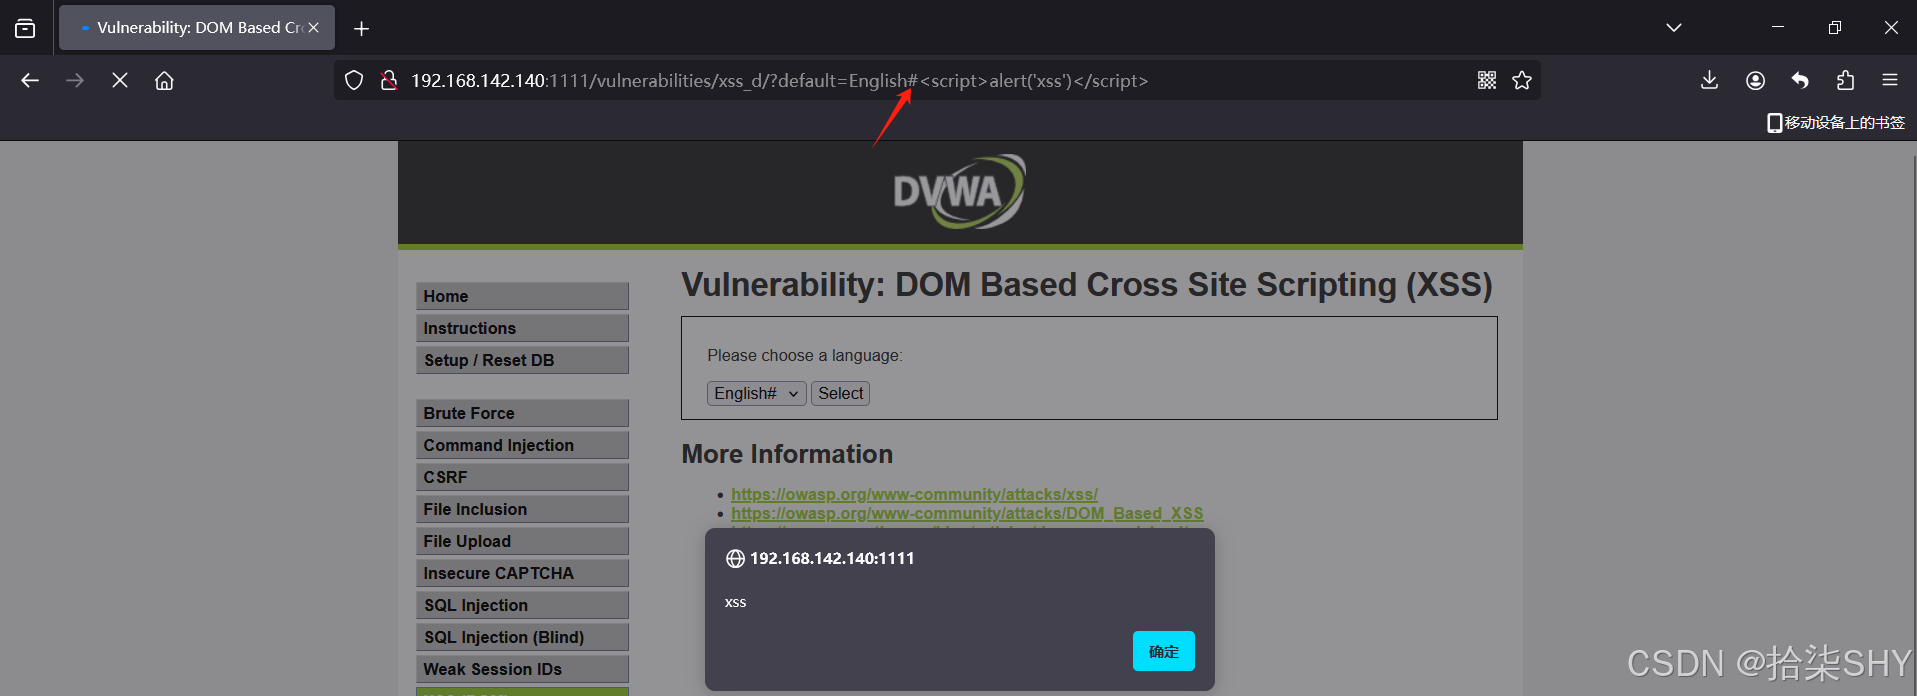Open the browser home page

point(164,80)
